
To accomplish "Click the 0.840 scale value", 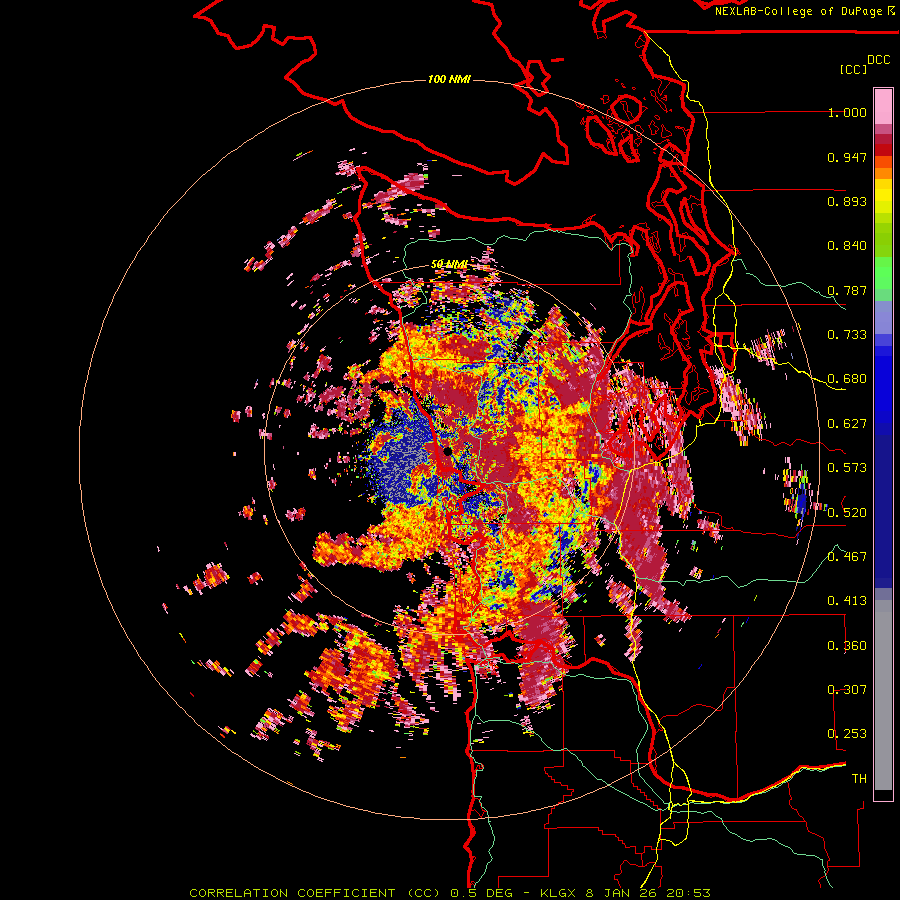I will (847, 246).
